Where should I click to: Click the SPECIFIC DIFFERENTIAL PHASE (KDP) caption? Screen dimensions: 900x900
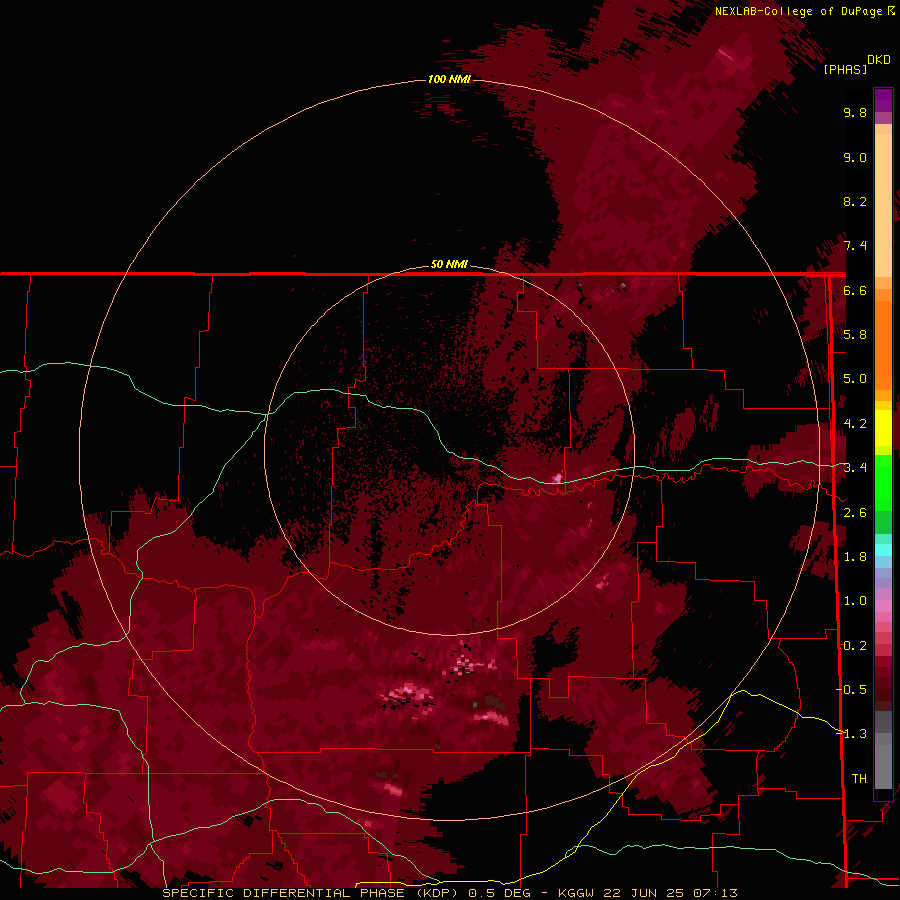[x=310, y=893]
